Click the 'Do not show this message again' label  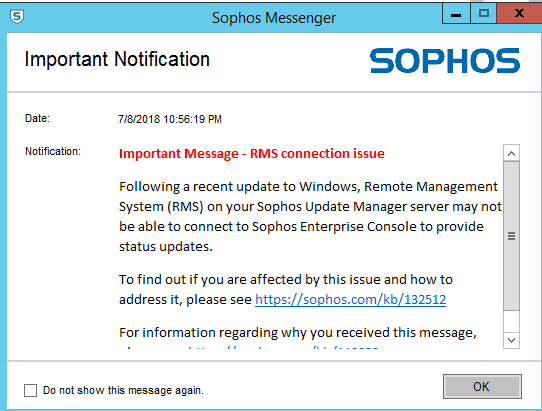click(x=123, y=390)
